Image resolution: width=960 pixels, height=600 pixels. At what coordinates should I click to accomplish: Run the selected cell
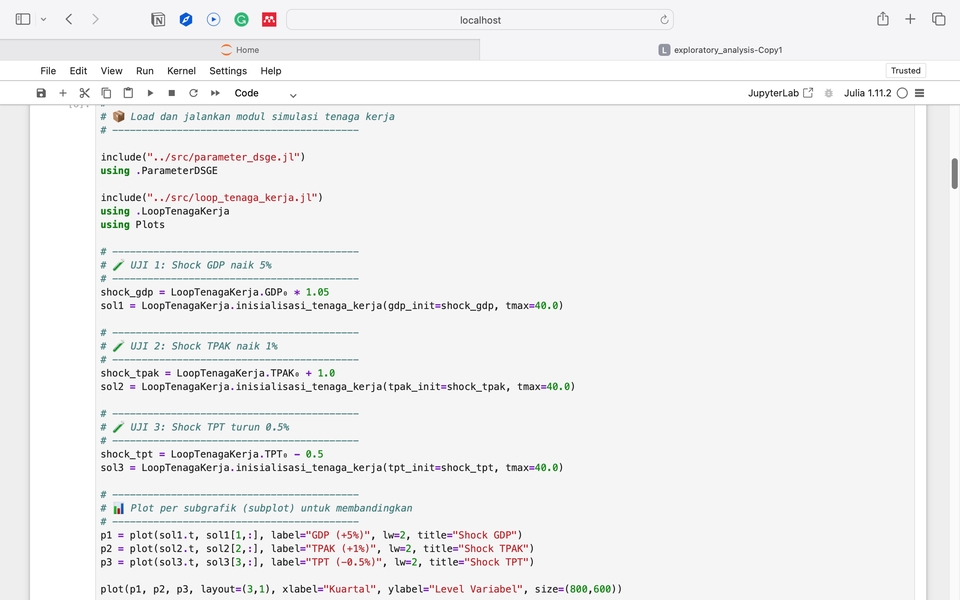click(150, 93)
